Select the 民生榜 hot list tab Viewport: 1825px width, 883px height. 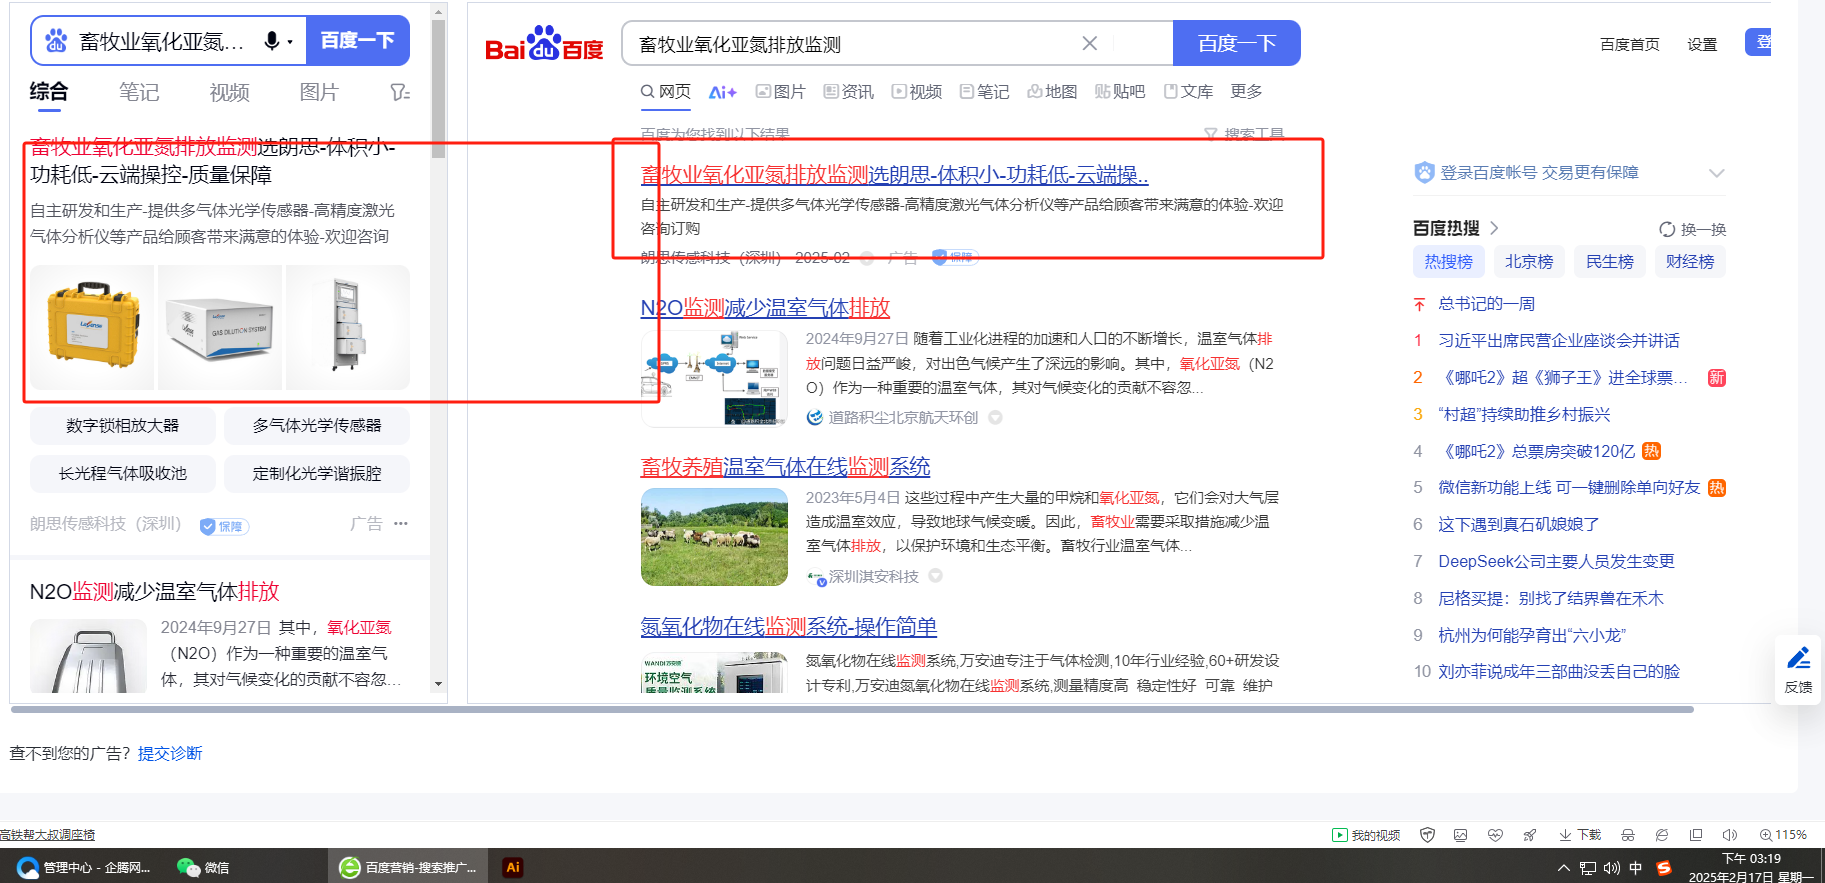1610,262
